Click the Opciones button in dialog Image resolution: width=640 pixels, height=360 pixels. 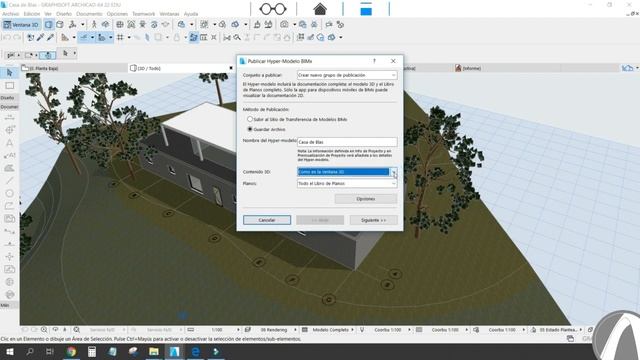366,199
